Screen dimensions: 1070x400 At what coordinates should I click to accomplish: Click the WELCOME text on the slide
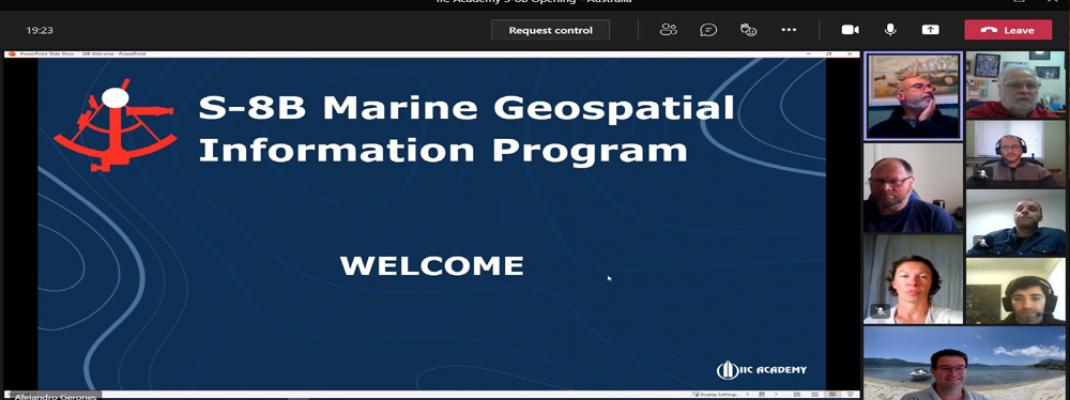tap(431, 266)
